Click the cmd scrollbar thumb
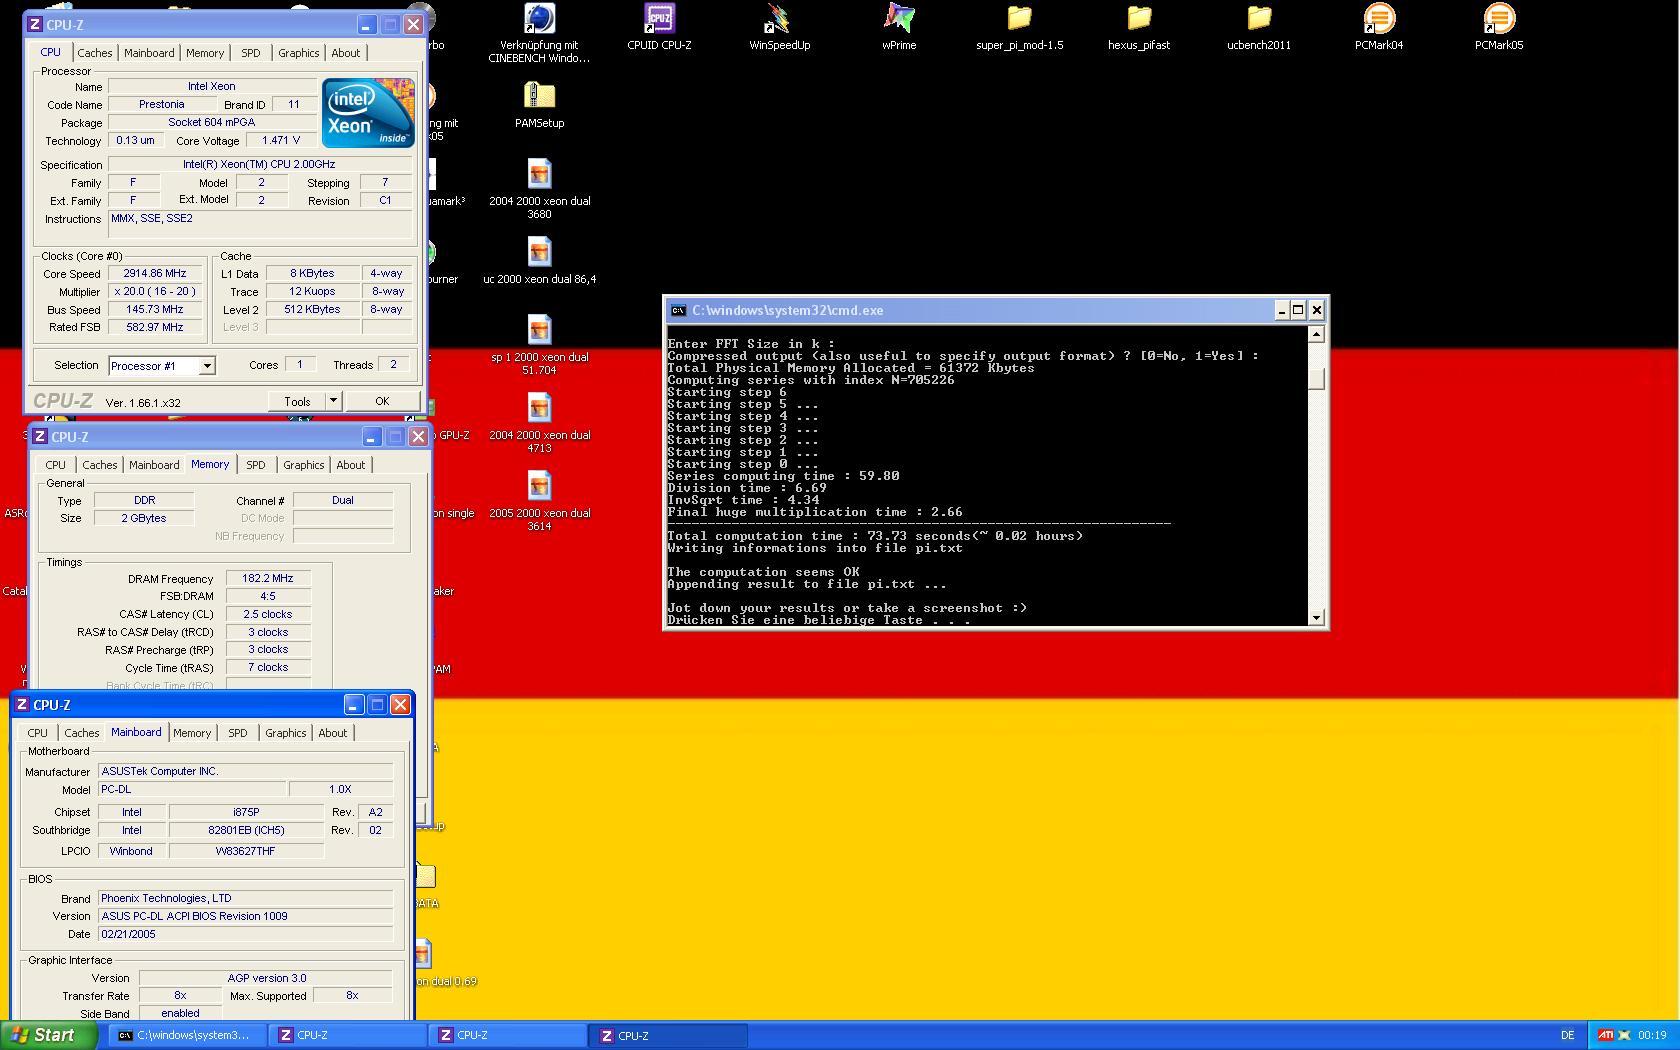Screen dimensions: 1680x1050 tap(1317, 379)
